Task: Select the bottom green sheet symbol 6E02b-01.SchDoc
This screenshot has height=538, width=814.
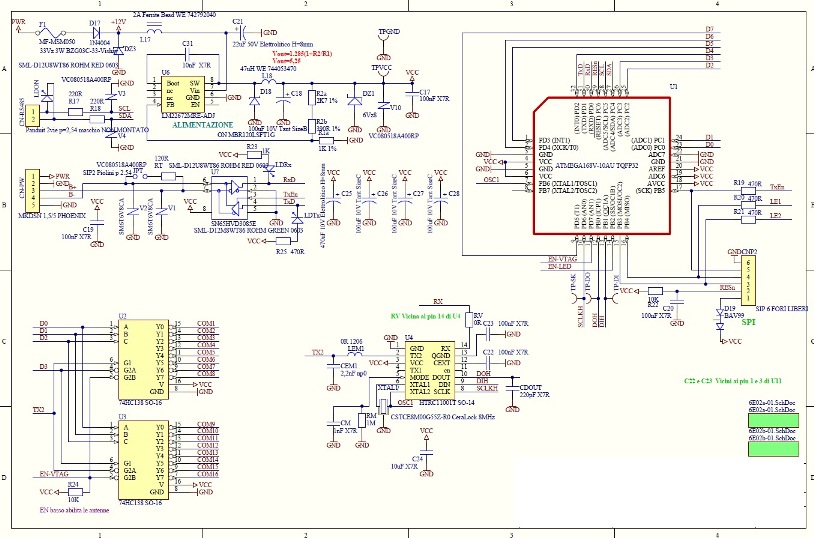Action: [x=773, y=449]
